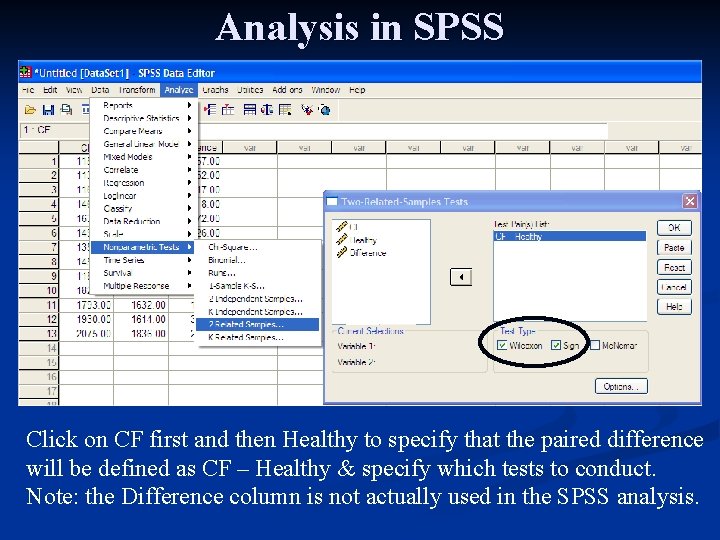Select the CF variable in dialog list
This screenshot has width=720, height=540.
[x=348, y=227]
